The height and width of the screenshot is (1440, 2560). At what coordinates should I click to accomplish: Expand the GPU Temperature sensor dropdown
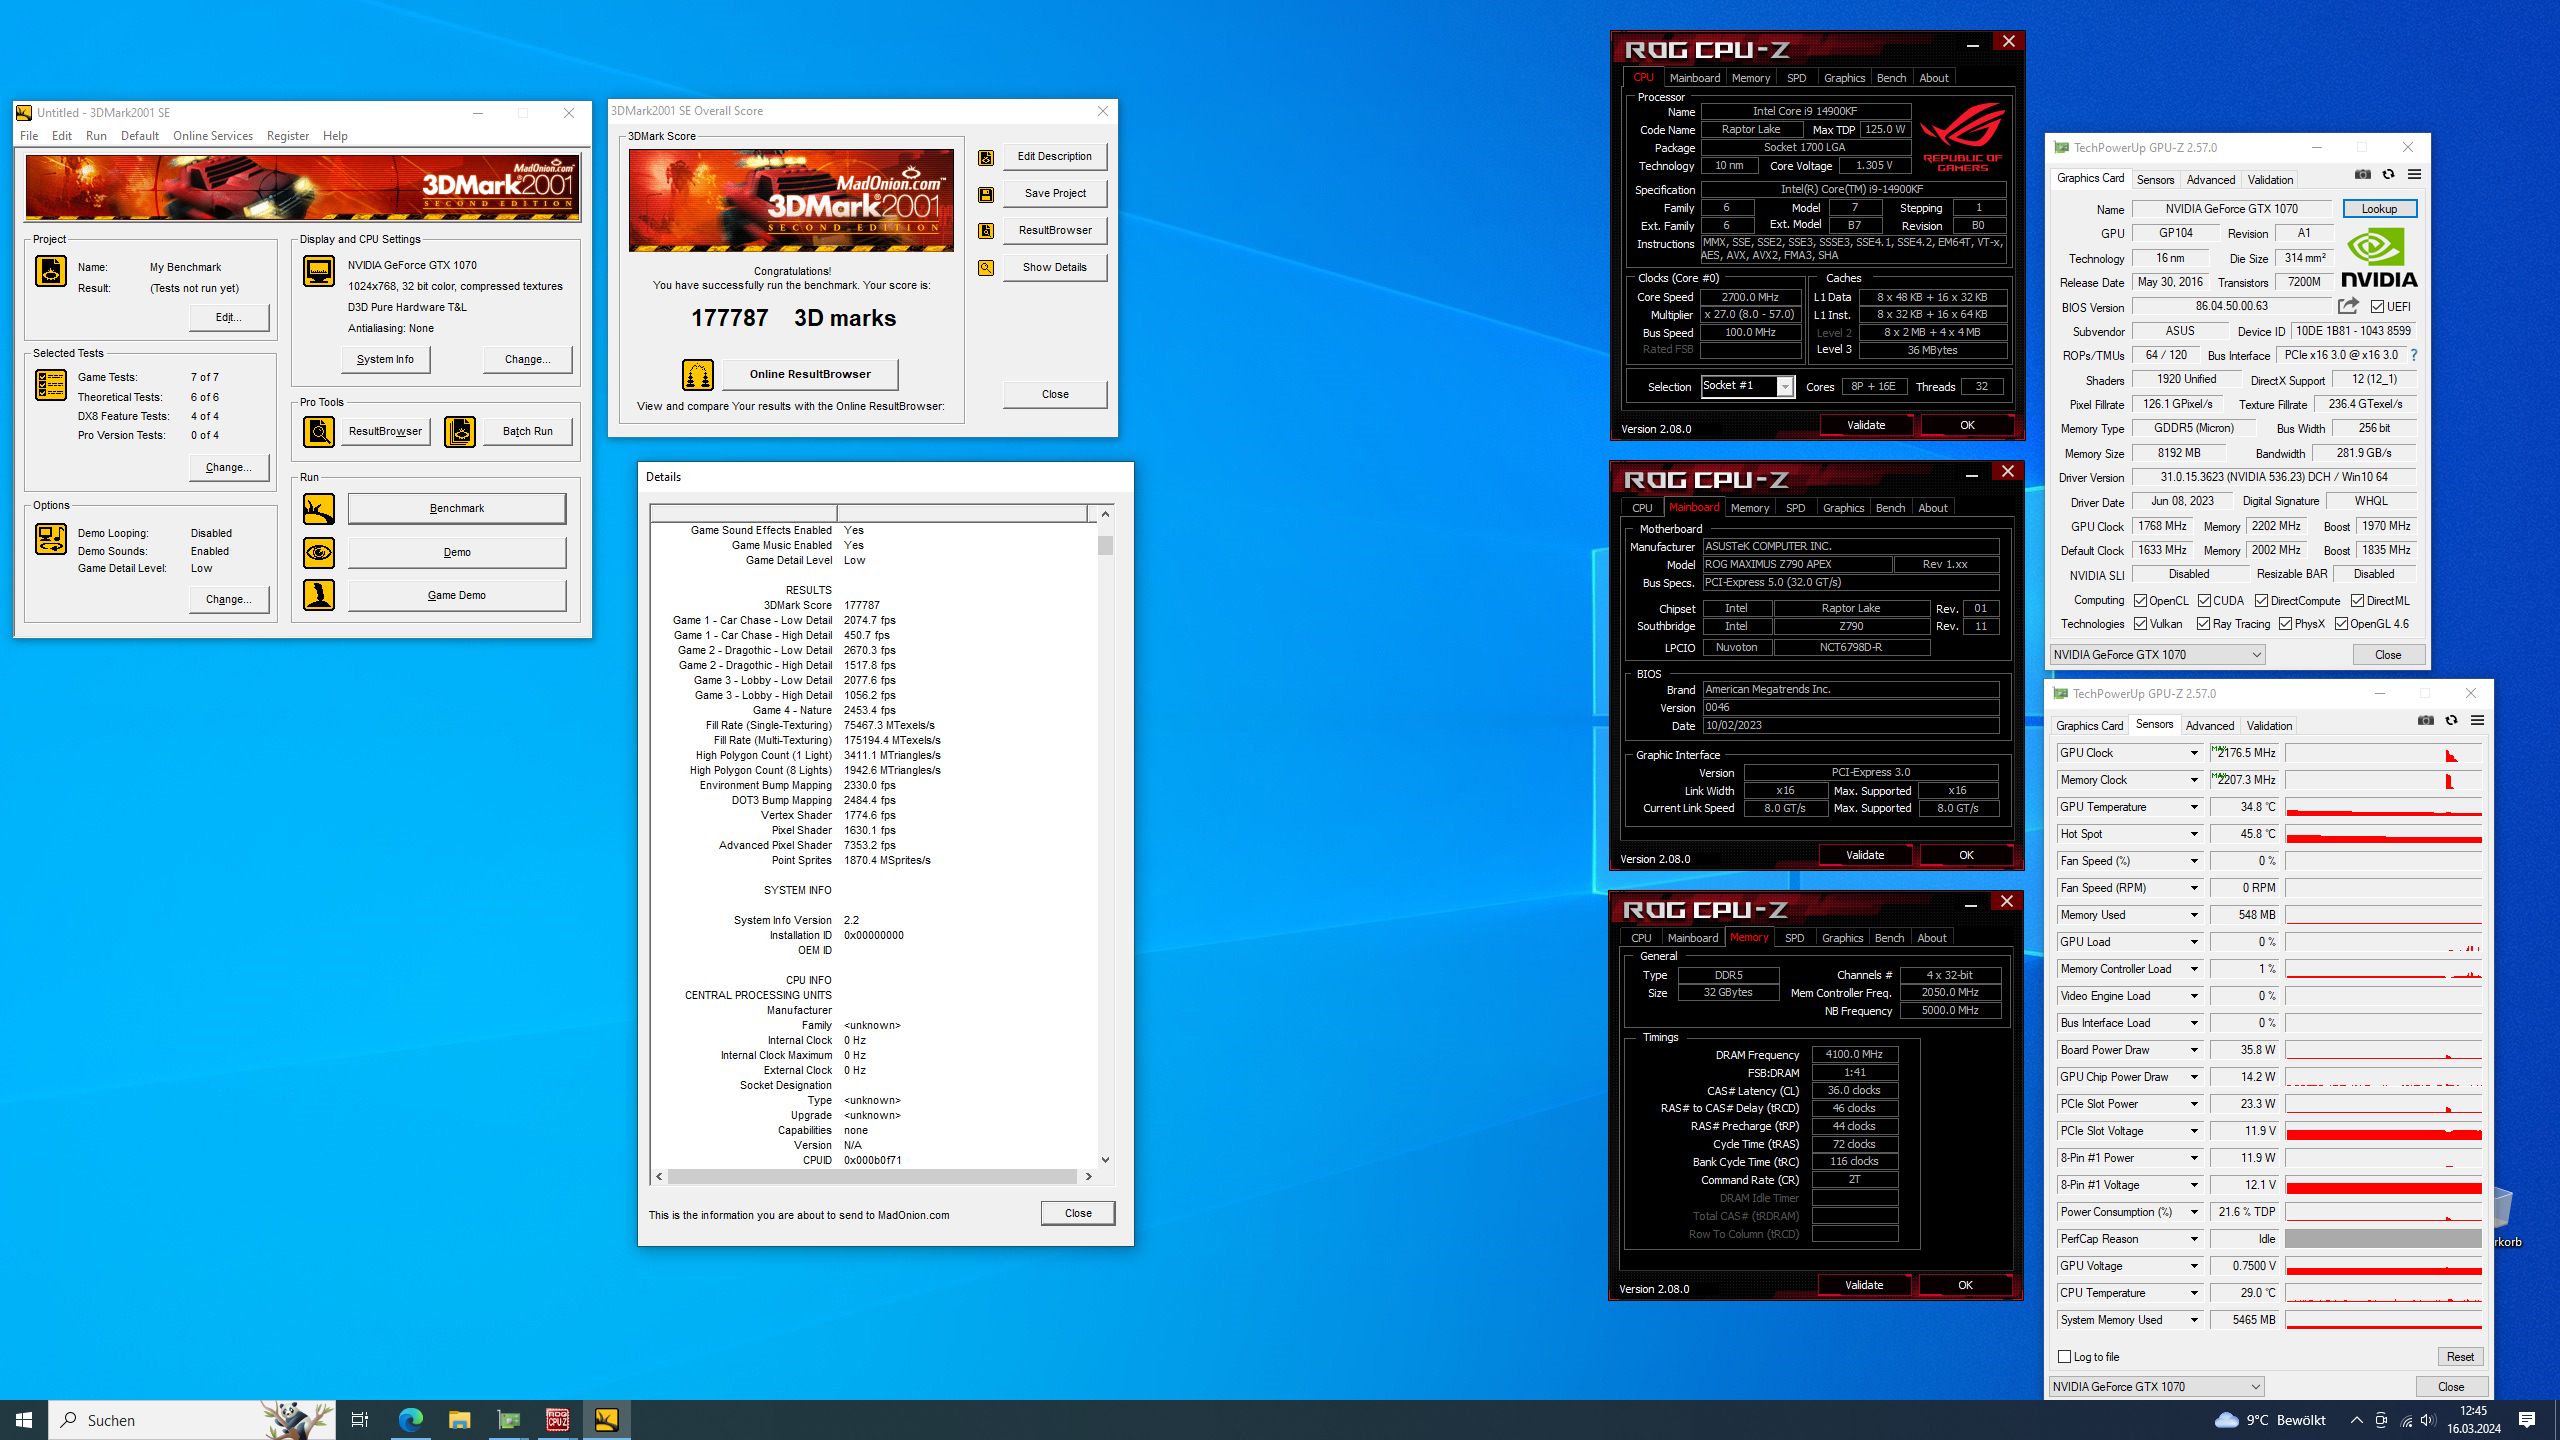click(x=2195, y=807)
